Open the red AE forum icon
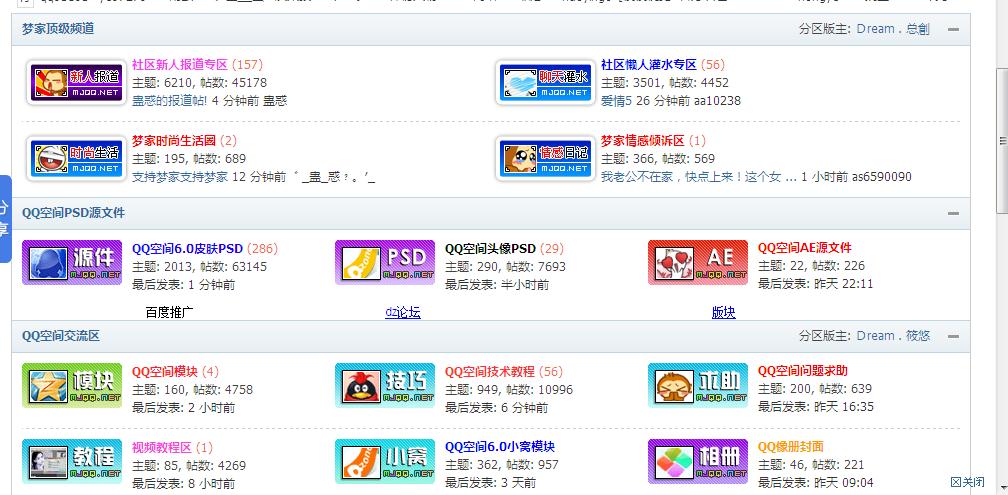Screen dimensions: 1008x495 [x=698, y=262]
